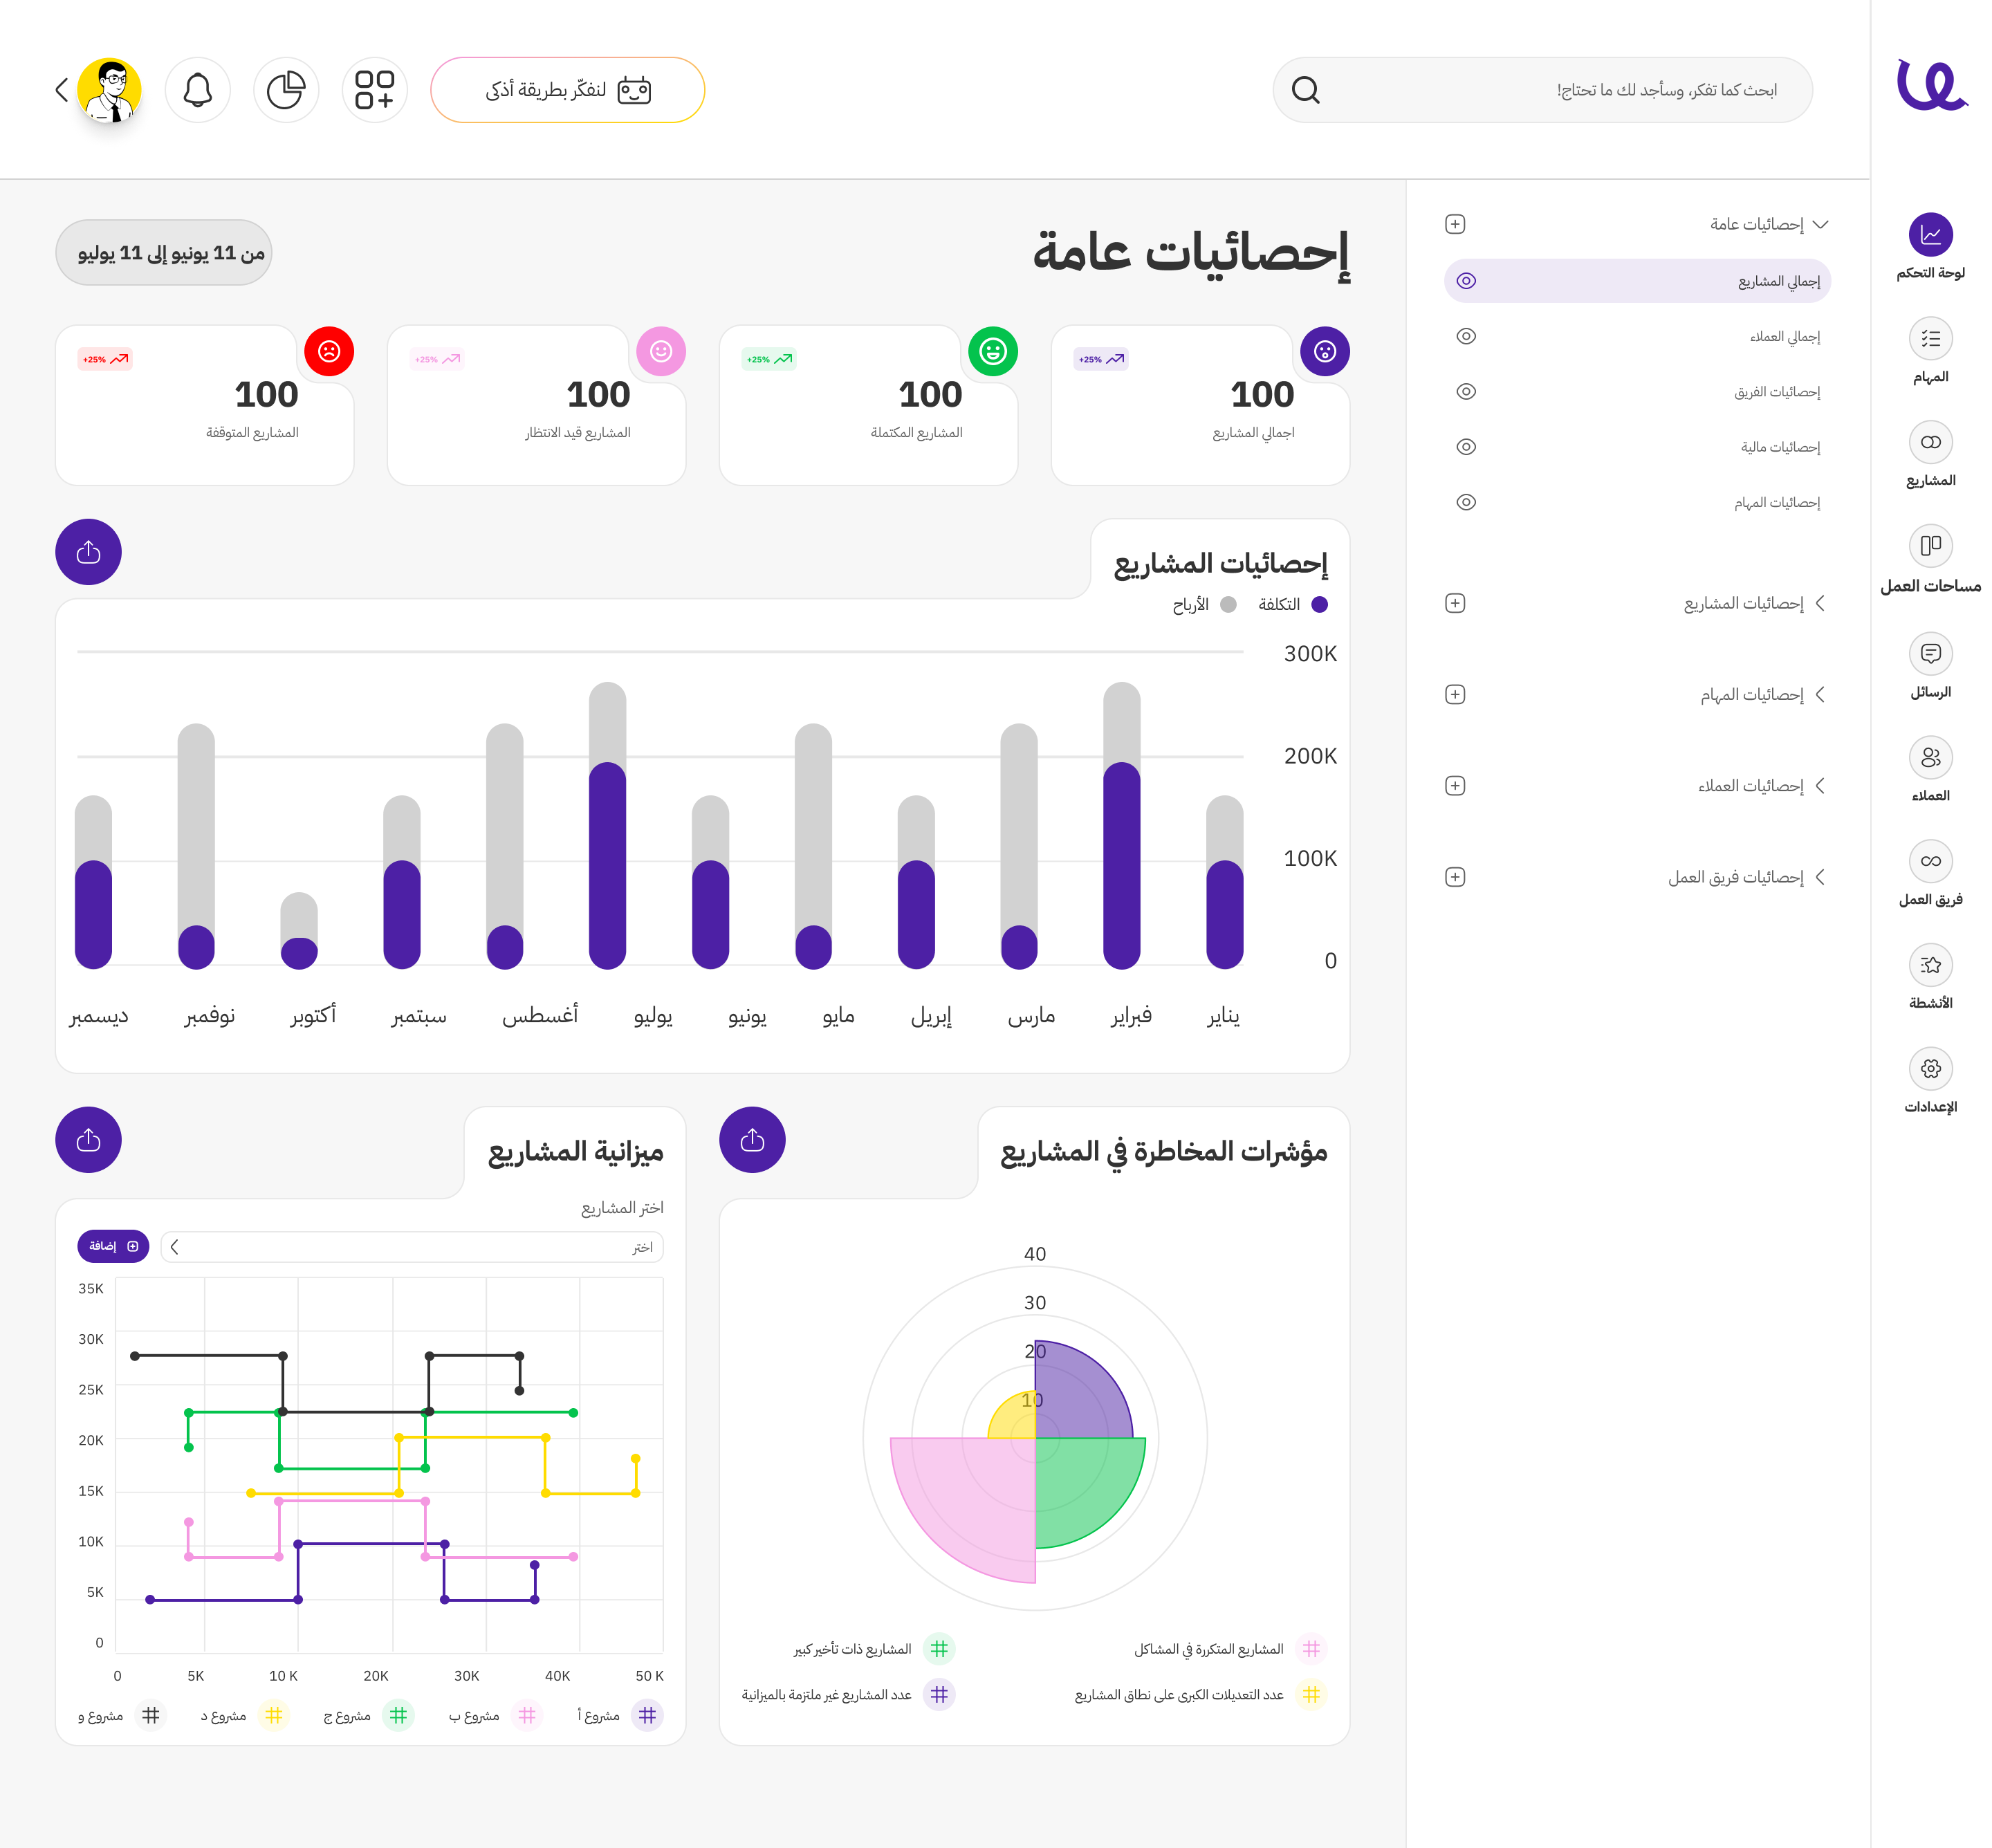
Task: Open لوحة التحكم dashboard in sidebar
Action: click(x=1930, y=246)
